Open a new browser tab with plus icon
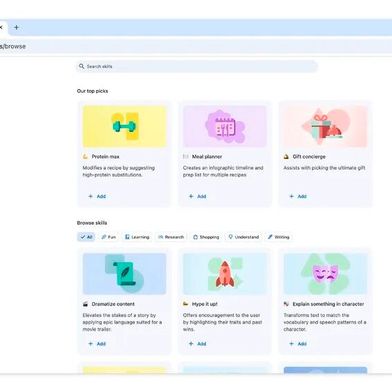Screen dimensions: 392x392 coord(16,27)
